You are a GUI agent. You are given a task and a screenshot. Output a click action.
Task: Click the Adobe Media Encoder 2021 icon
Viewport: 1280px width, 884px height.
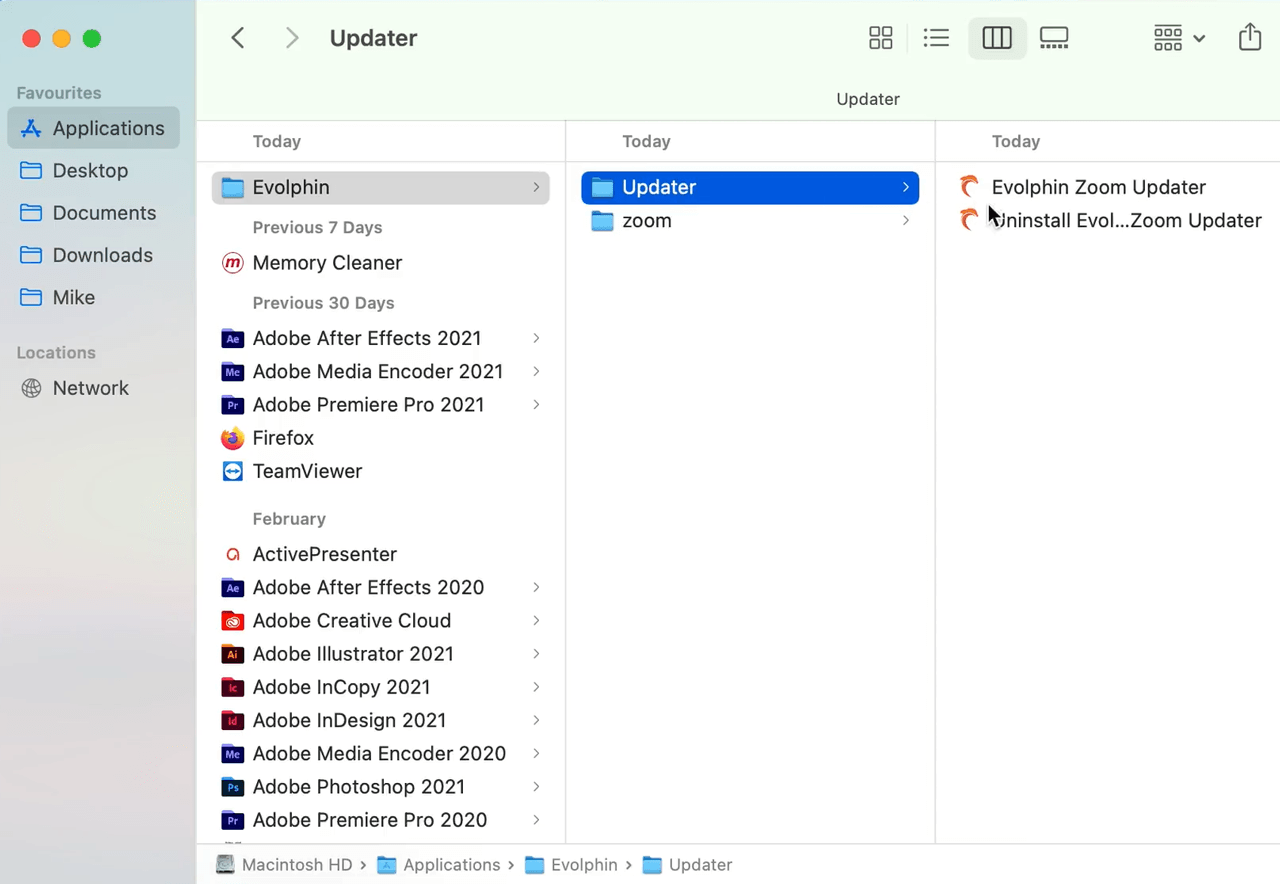[232, 371]
